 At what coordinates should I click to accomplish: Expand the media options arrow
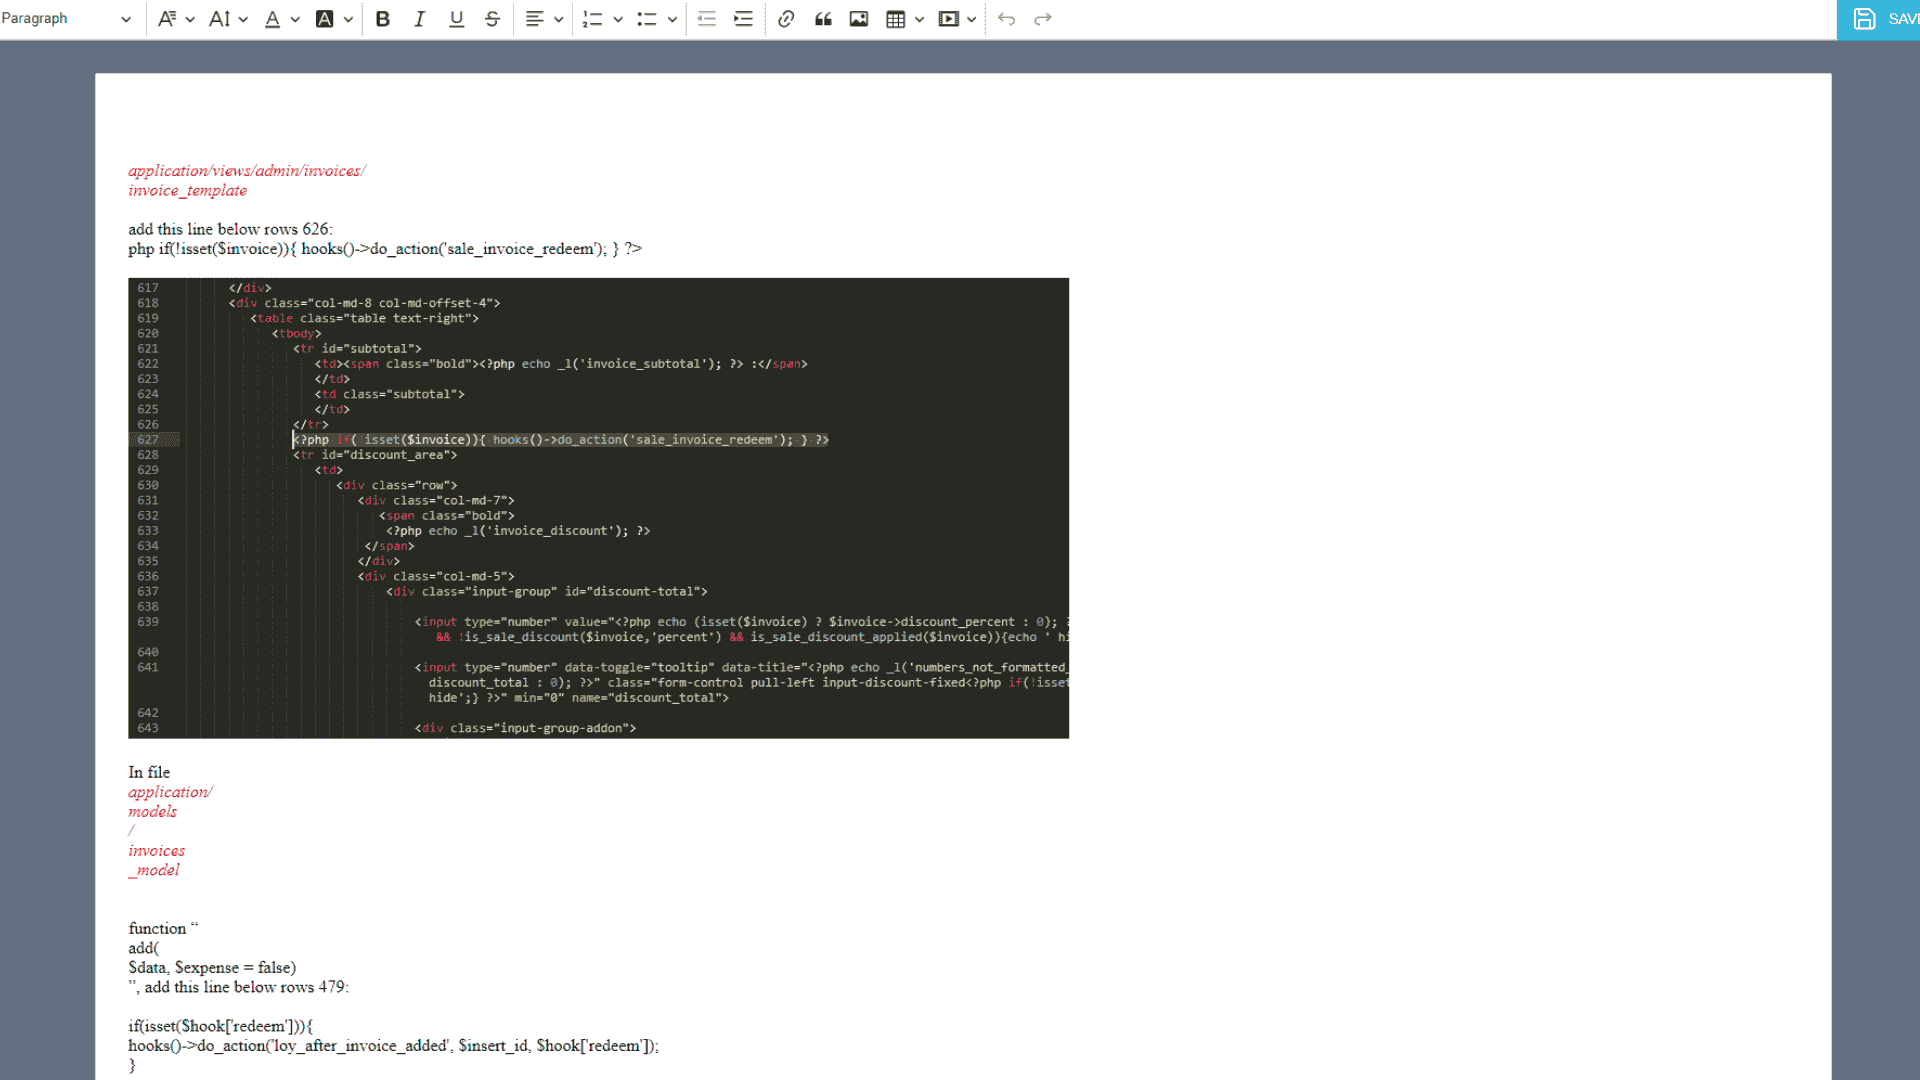(972, 19)
